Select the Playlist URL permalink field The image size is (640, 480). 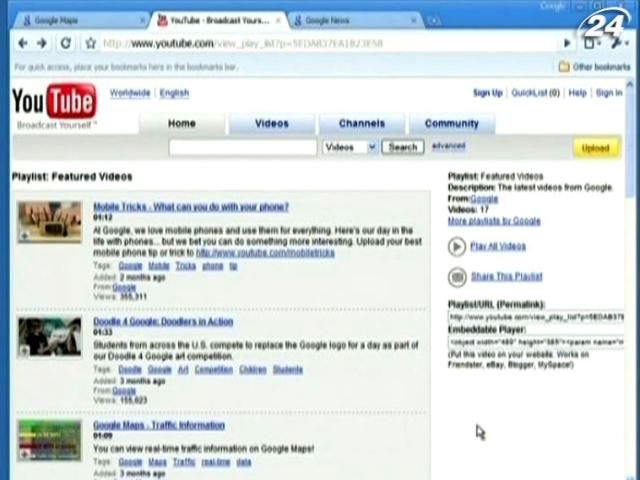(x=536, y=317)
